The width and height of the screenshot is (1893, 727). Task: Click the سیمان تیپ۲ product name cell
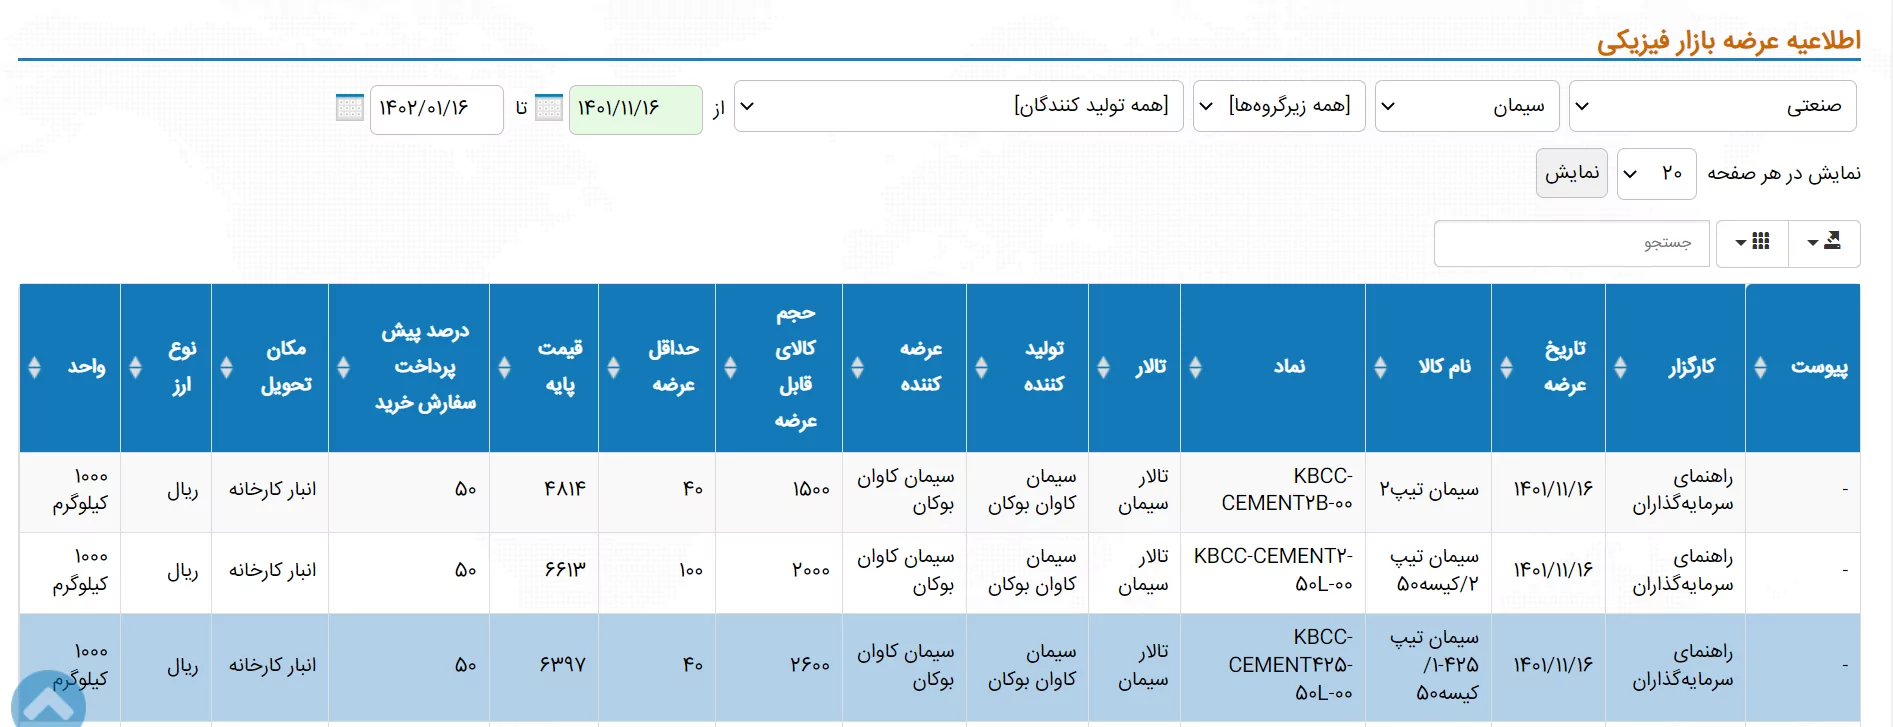point(1428,491)
